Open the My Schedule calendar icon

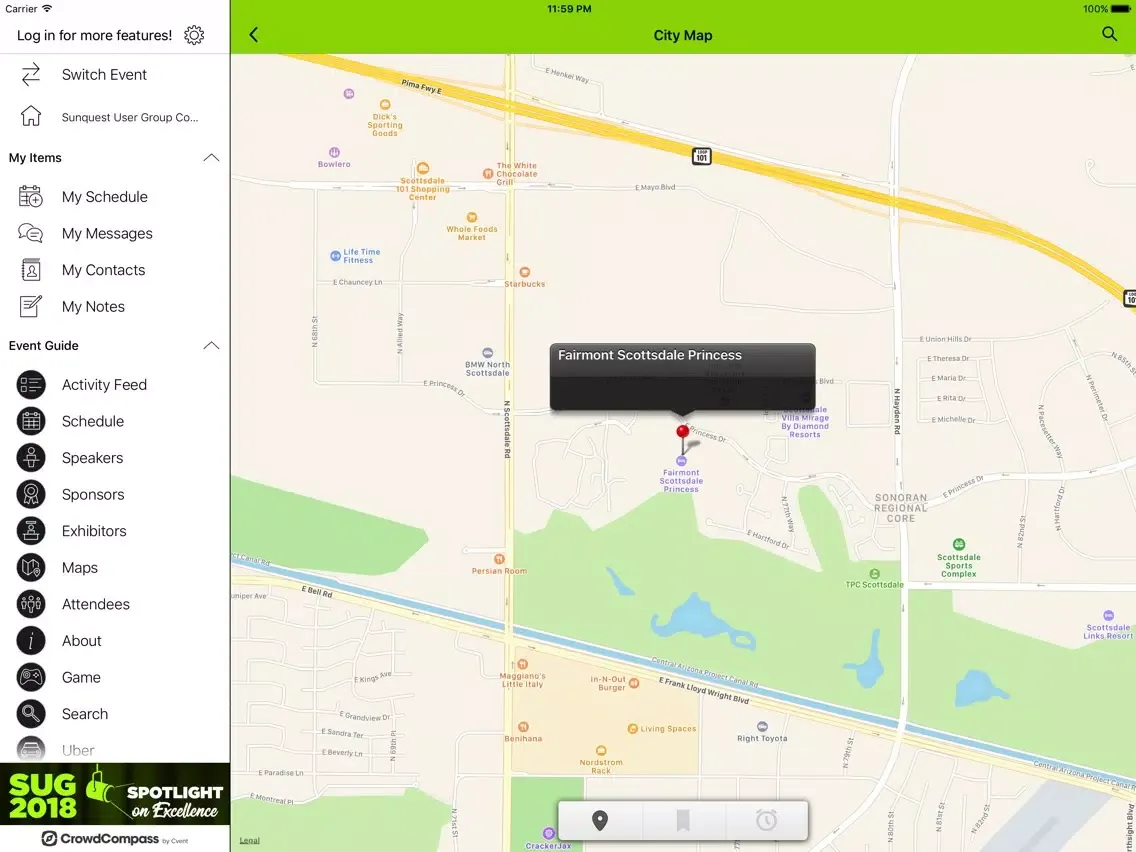click(30, 196)
